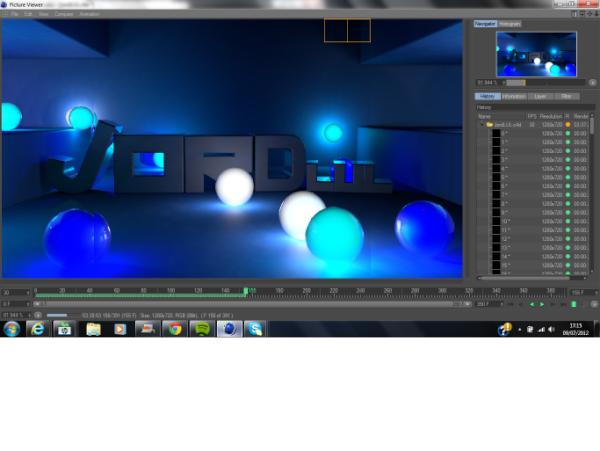Click the rendered image in the viewer
Image resolution: width=600 pixels, height=451 pixels.
(232, 149)
